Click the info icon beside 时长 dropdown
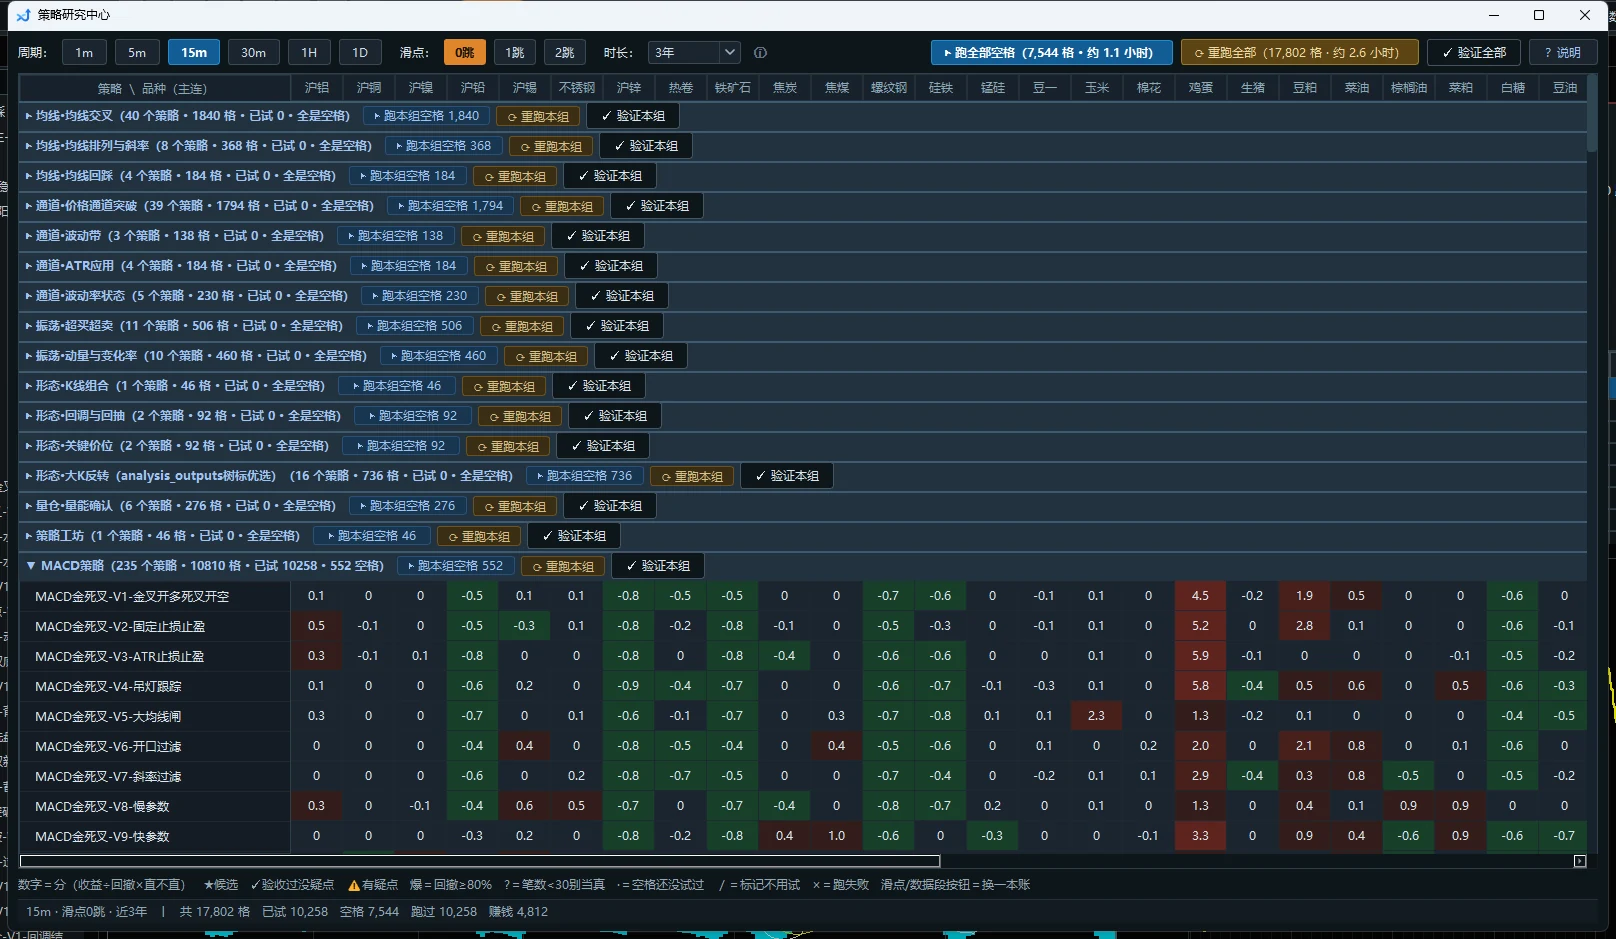The width and height of the screenshot is (1616, 939). (760, 53)
